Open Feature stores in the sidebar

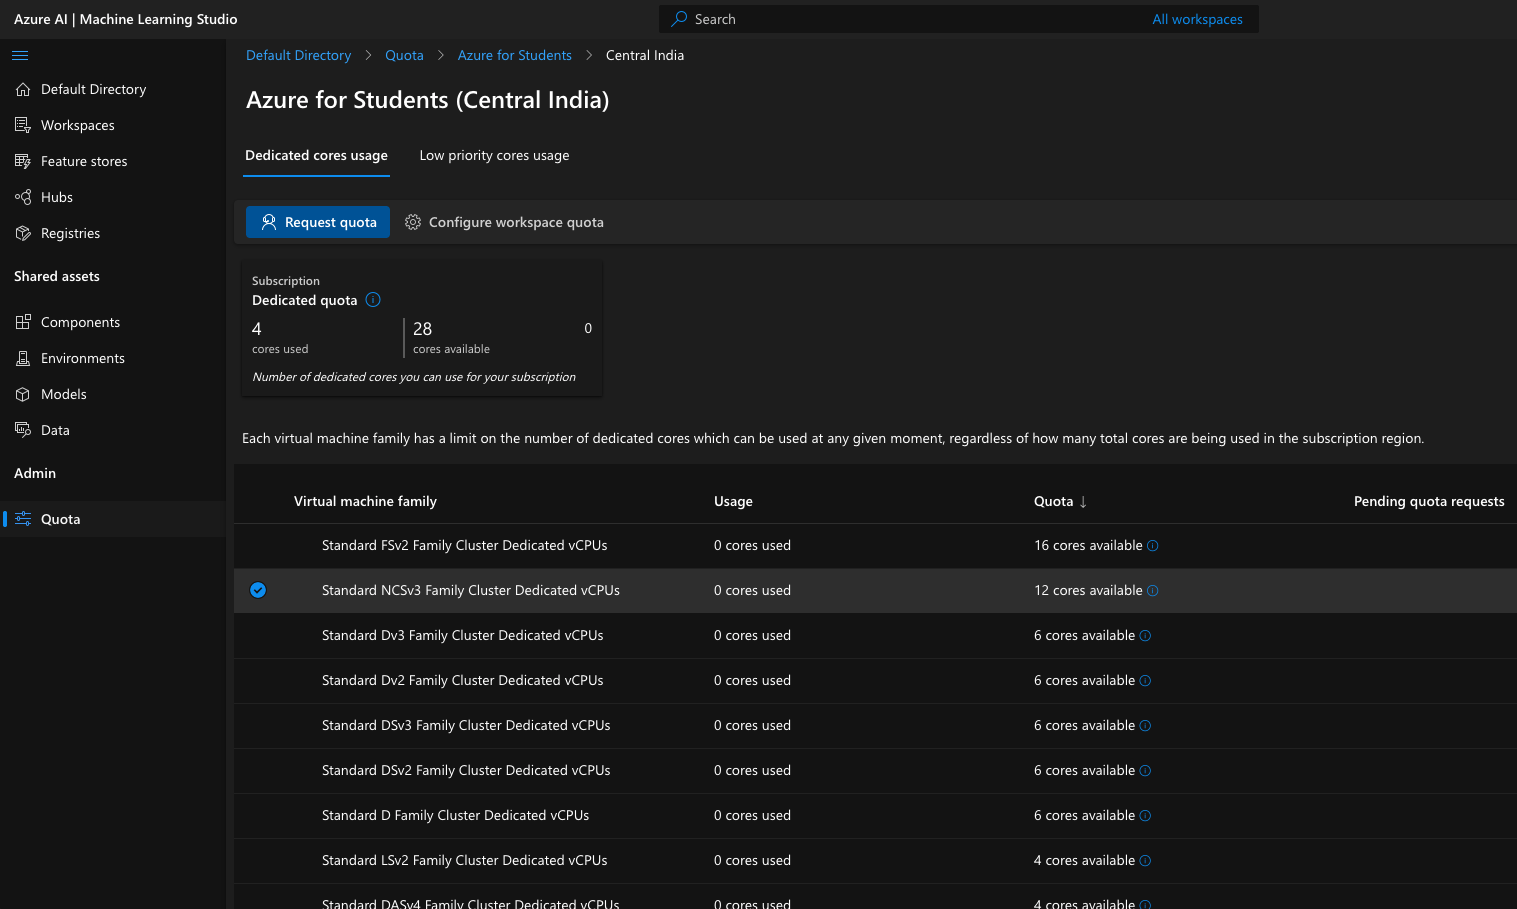tap(112, 161)
